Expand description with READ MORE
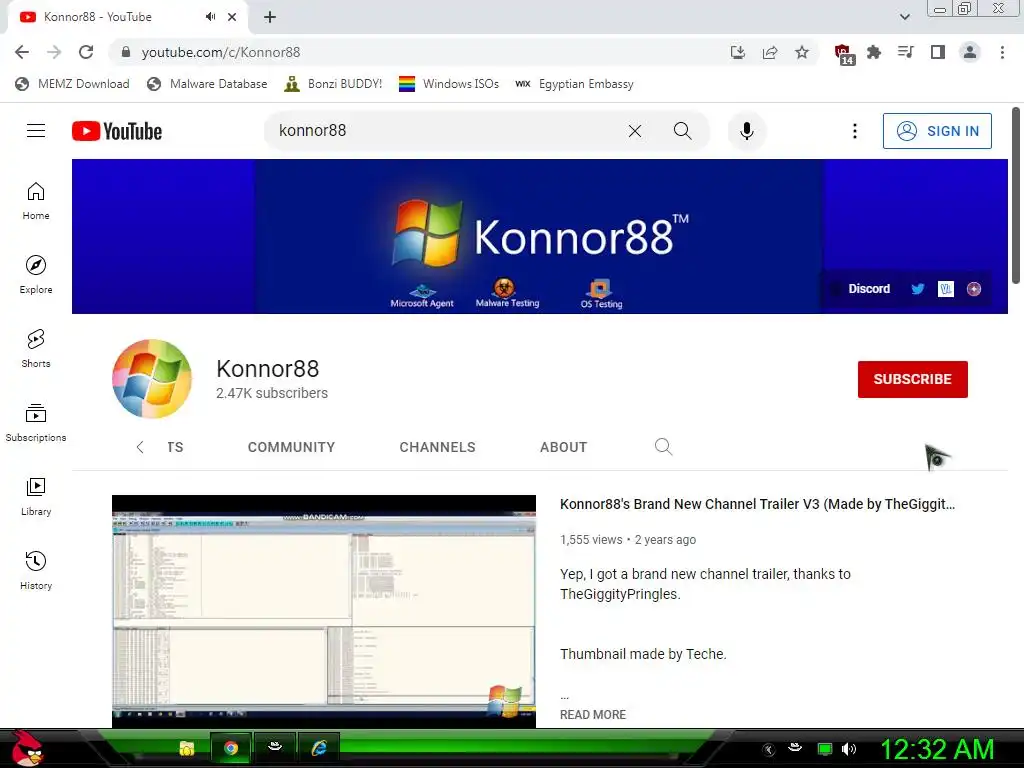Viewport: 1024px width, 768px height. click(x=593, y=714)
